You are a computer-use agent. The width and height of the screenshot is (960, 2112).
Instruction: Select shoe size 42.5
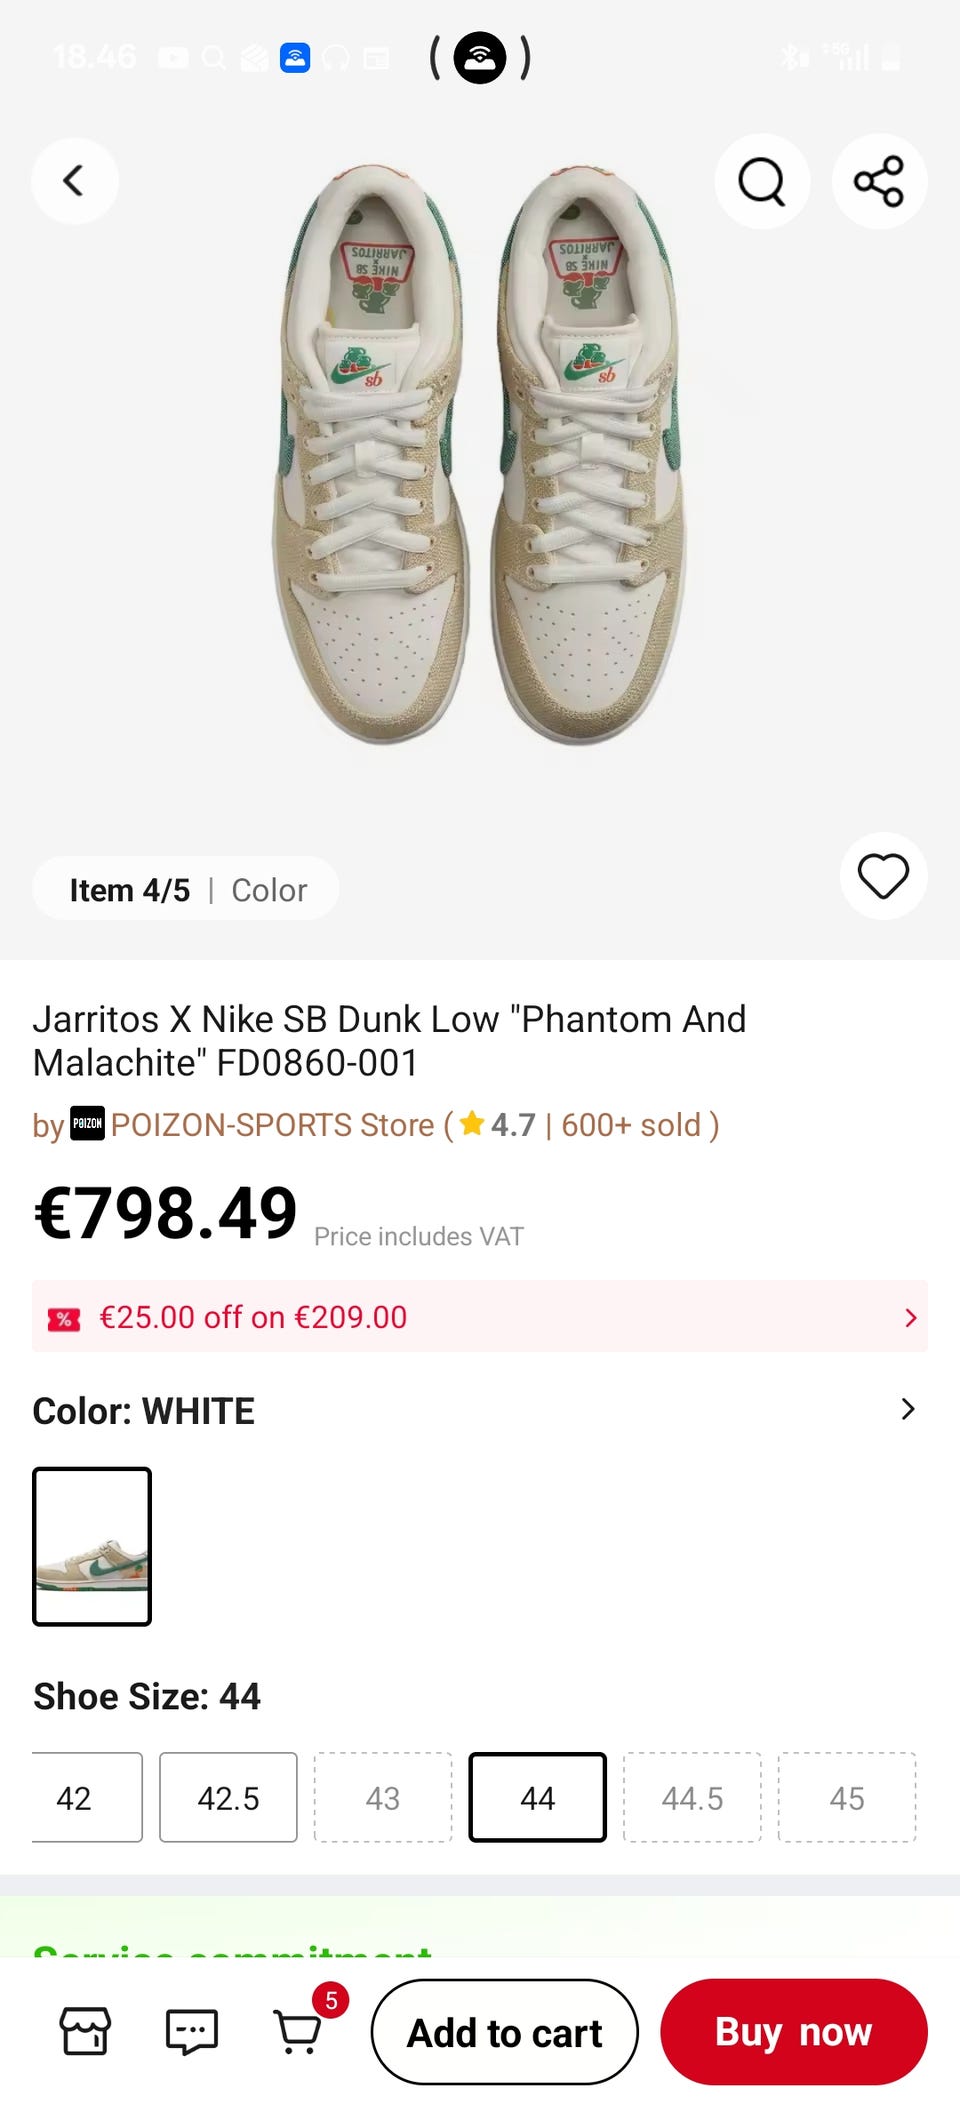[x=228, y=1797]
